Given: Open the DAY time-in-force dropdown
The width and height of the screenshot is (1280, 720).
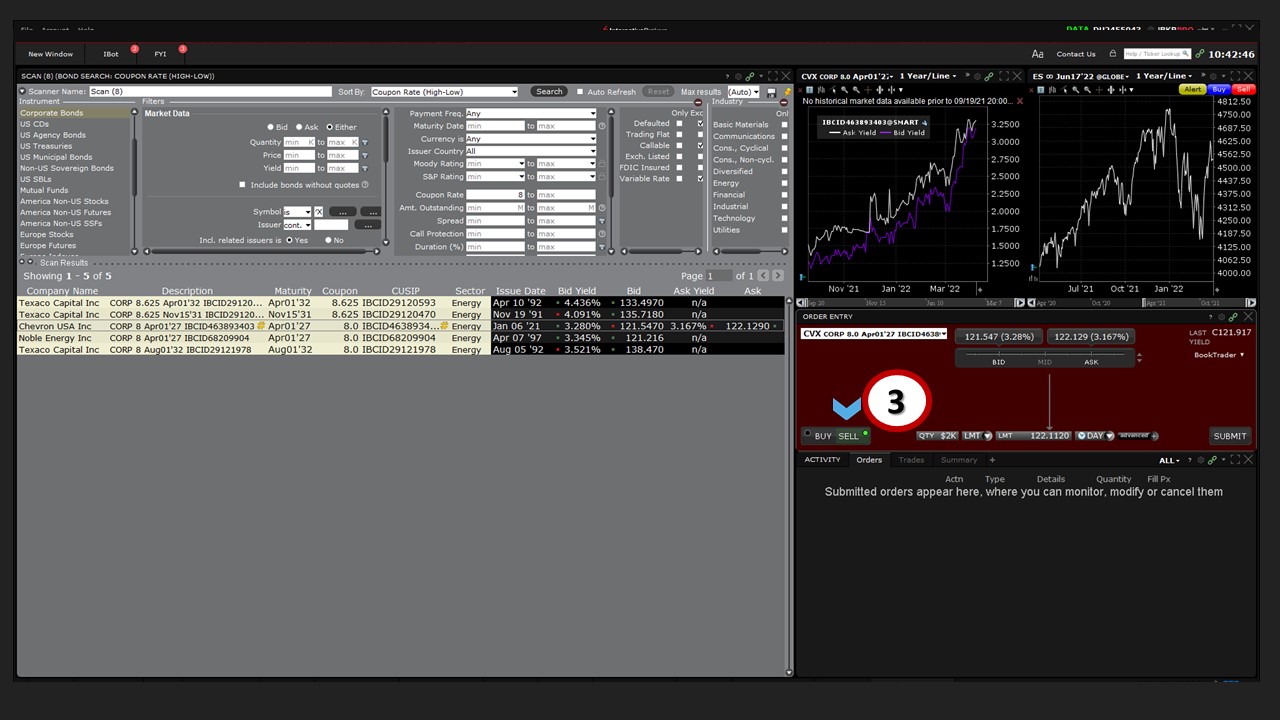Looking at the screenshot, I should (x=1095, y=436).
